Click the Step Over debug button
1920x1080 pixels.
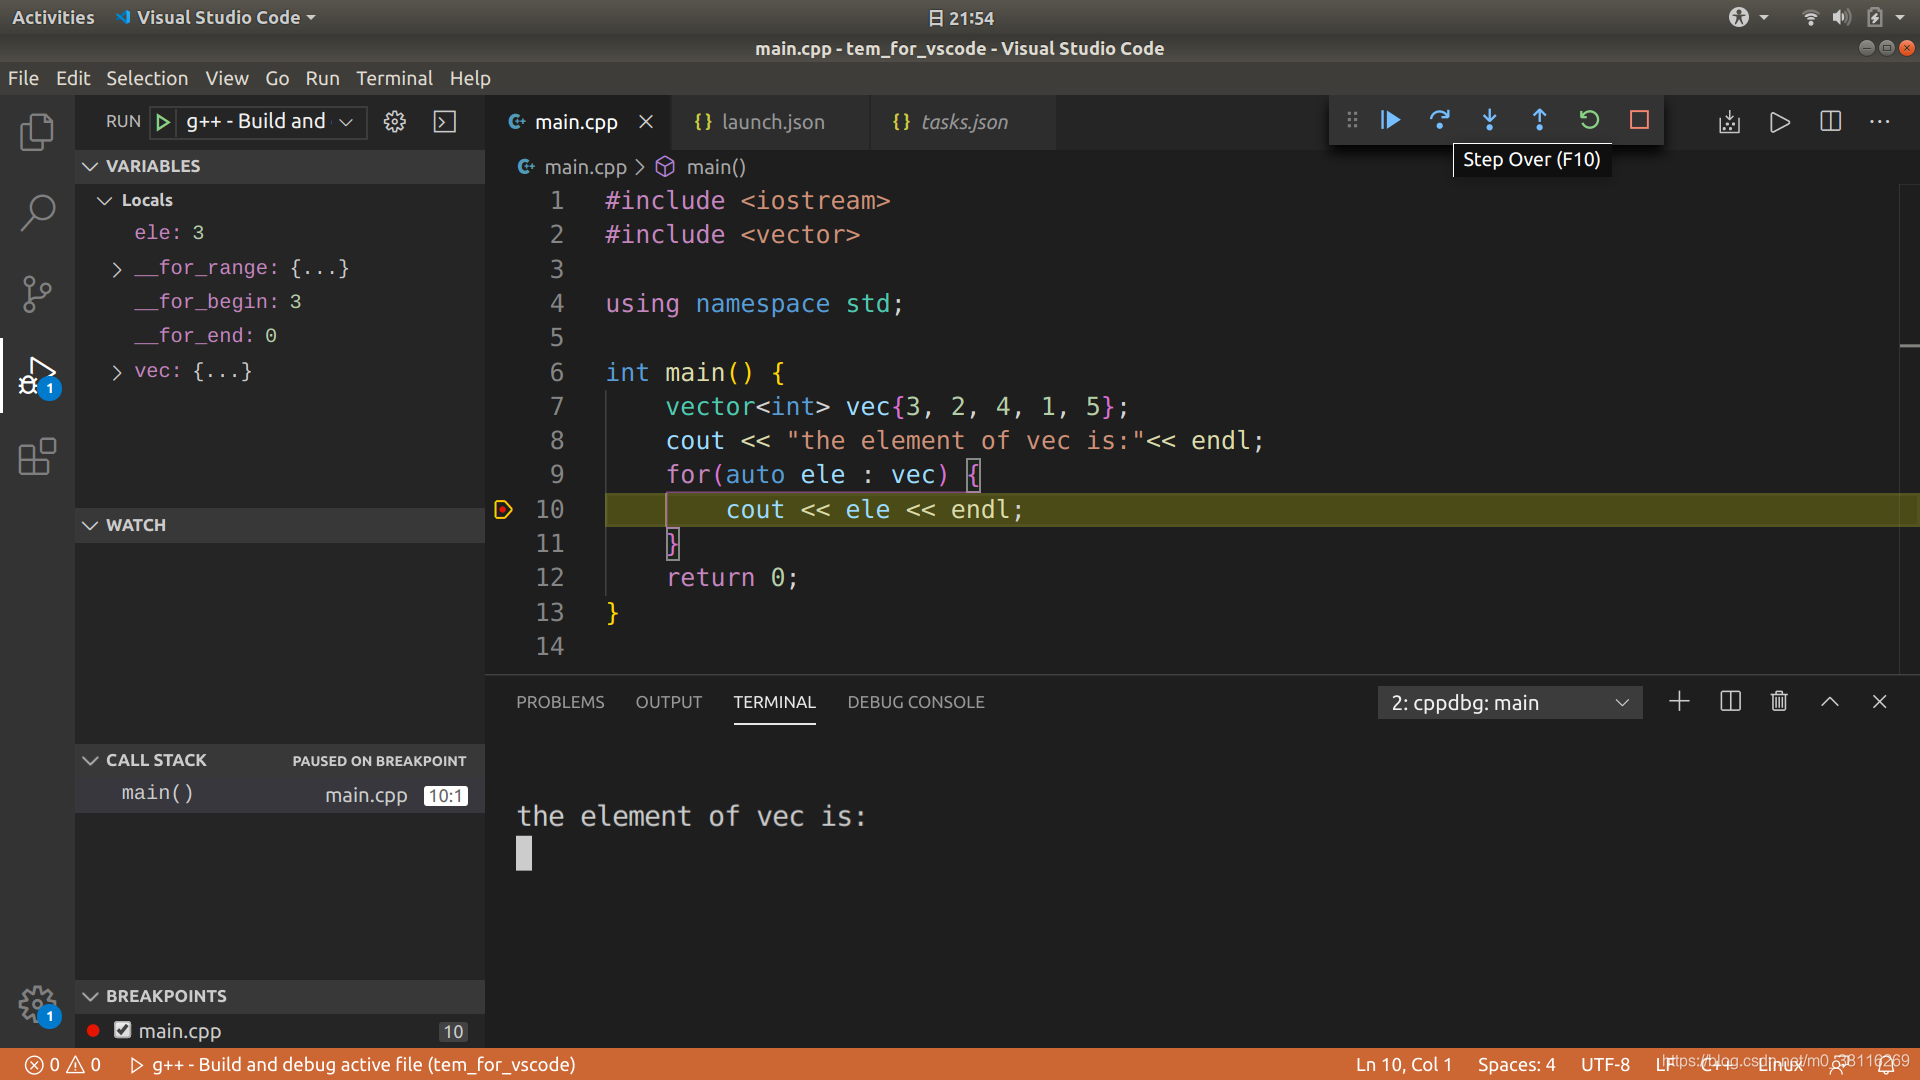pos(1439,120)
